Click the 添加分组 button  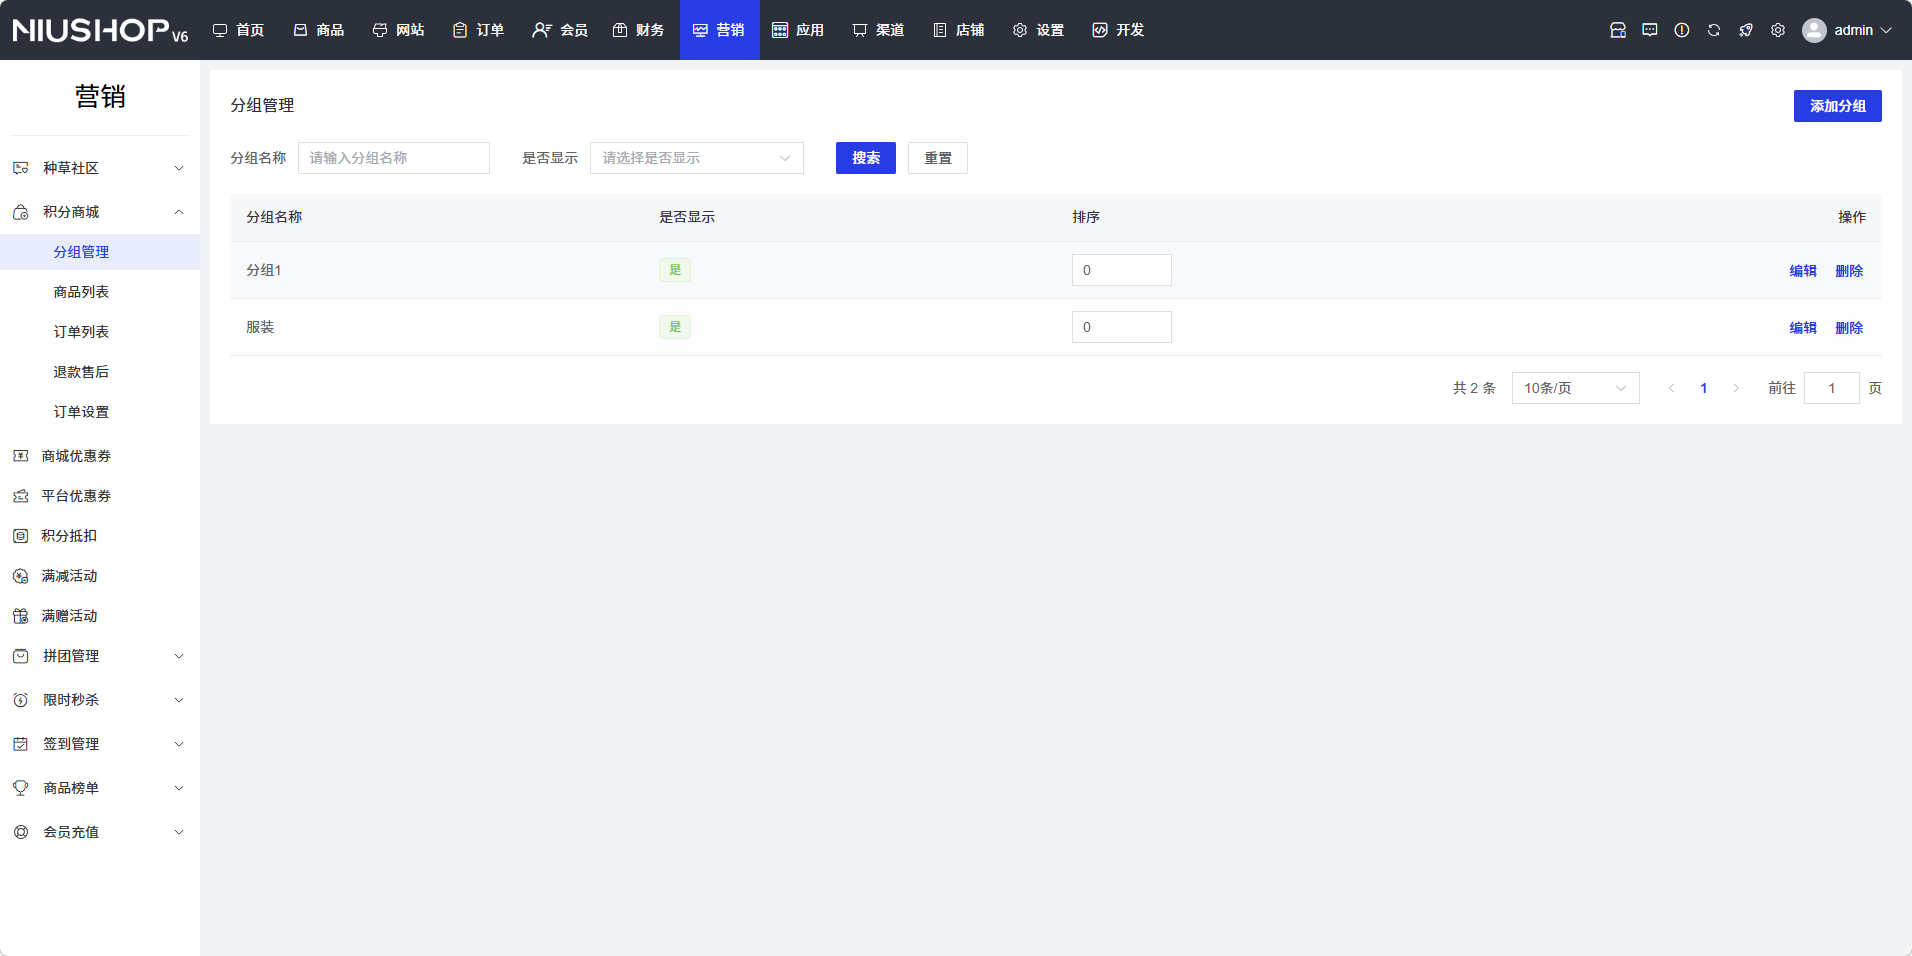(x=1836, y=106)
